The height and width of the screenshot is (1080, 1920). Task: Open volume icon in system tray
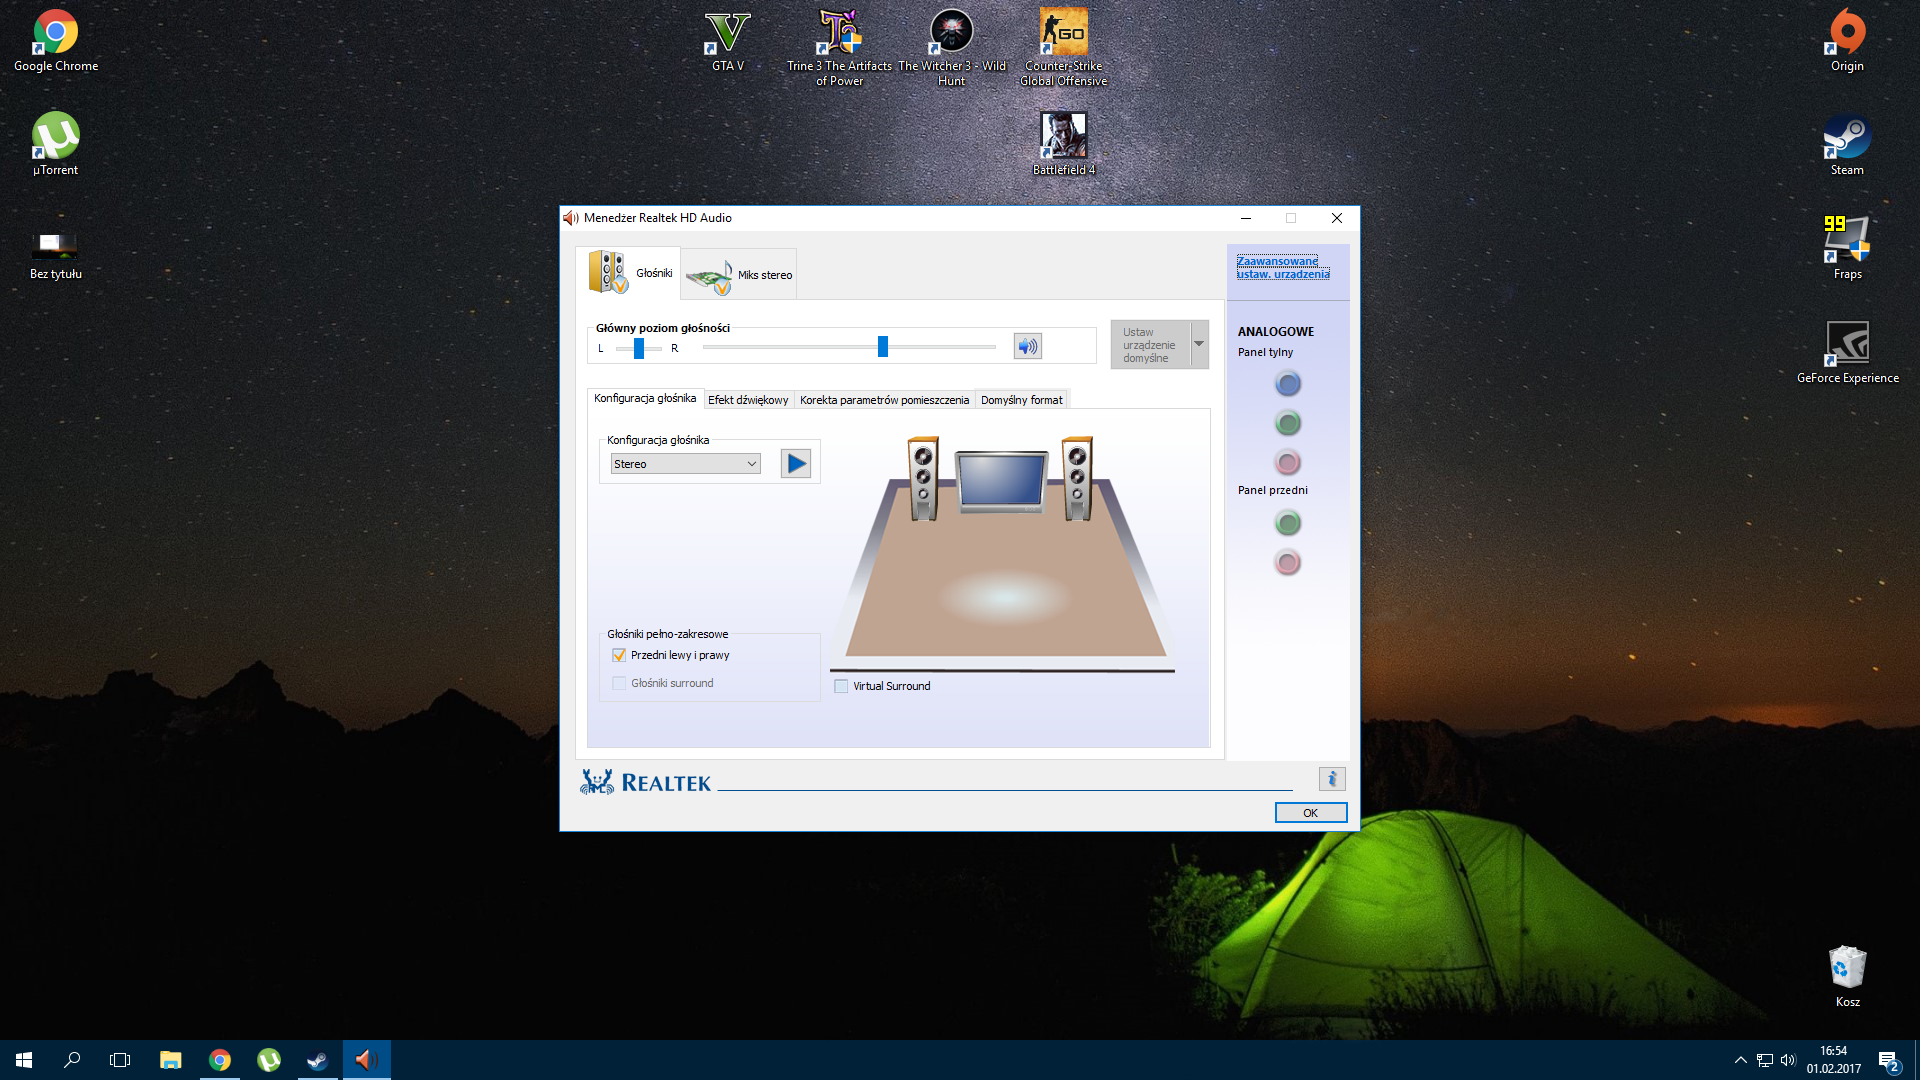tap(1788, 1060)
